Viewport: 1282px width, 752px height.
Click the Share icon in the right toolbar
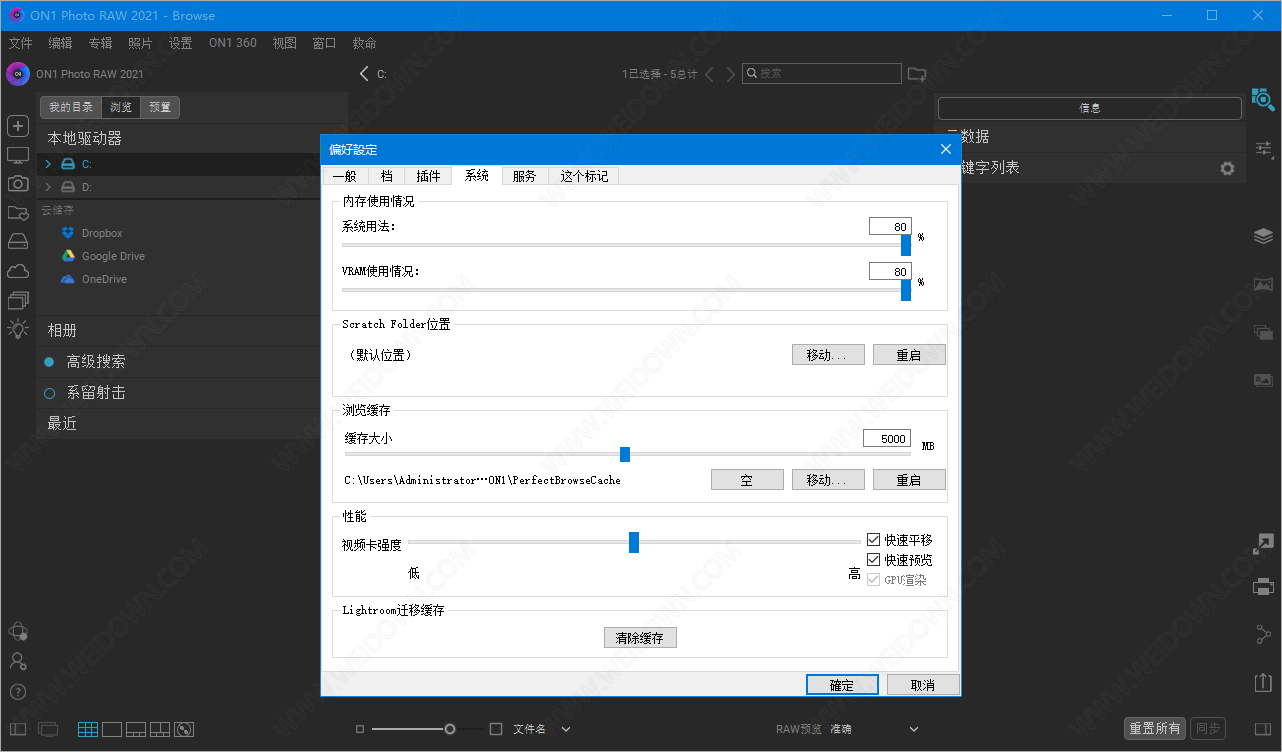pyautogui.click(x=1263, y=634)
